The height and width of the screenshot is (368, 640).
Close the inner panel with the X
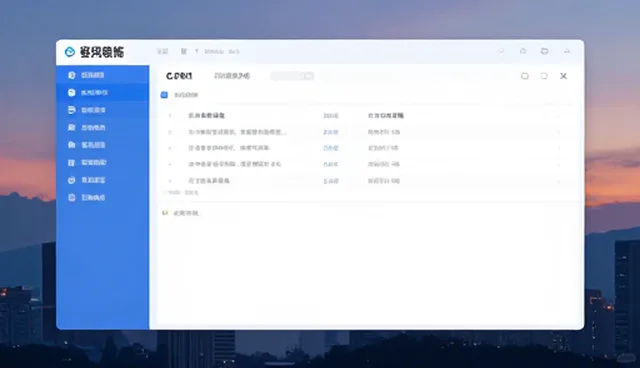(x=563, y=76)
